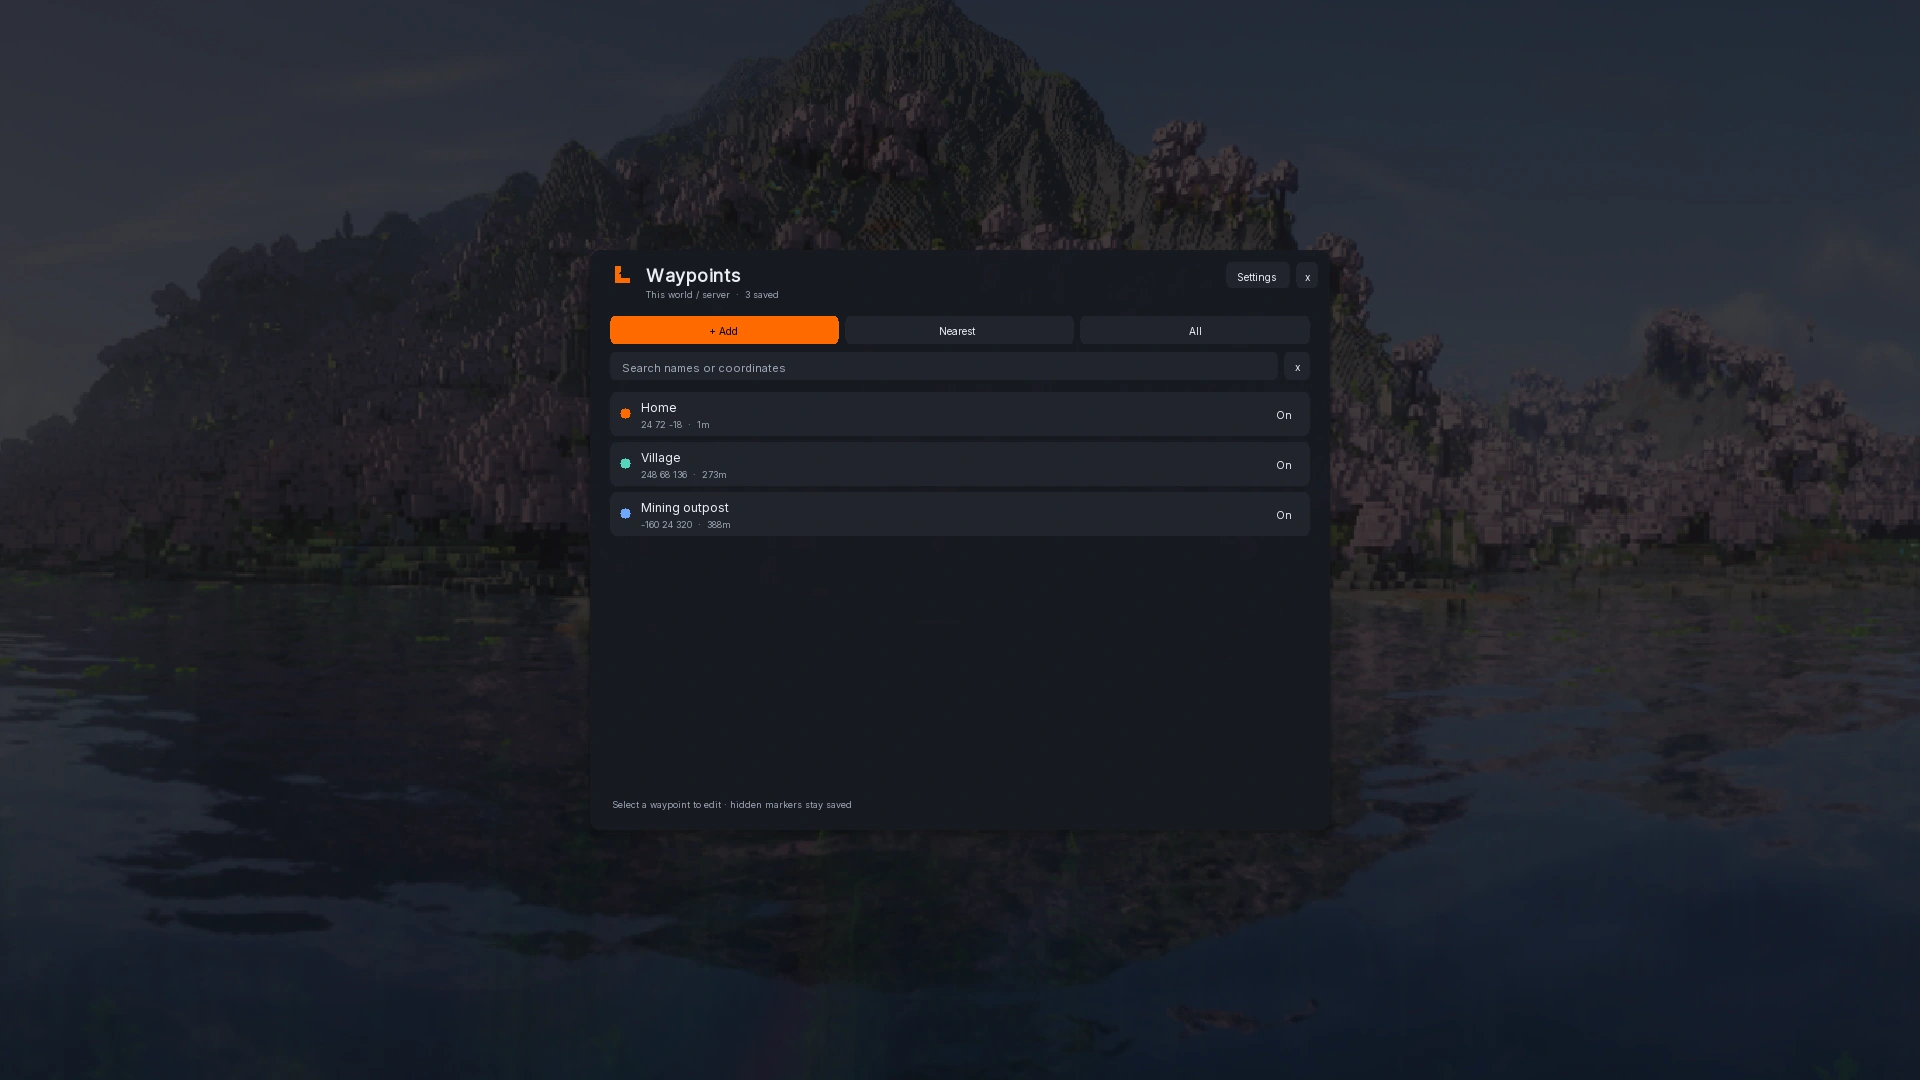Click the 'Select a waypoint to edit' hint
This screenshot has height=1080, width=1920.
pyautogui.click(x=666, y=805)
